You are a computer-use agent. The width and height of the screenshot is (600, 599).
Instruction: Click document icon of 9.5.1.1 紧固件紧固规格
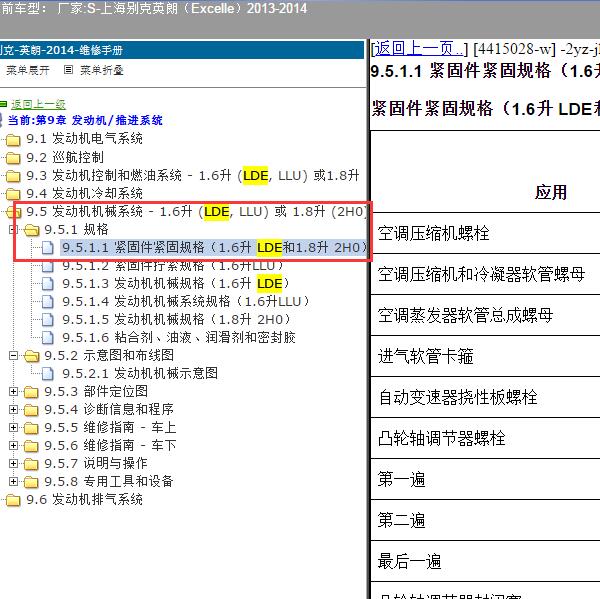pyautogui.click(x=48, y=248)
